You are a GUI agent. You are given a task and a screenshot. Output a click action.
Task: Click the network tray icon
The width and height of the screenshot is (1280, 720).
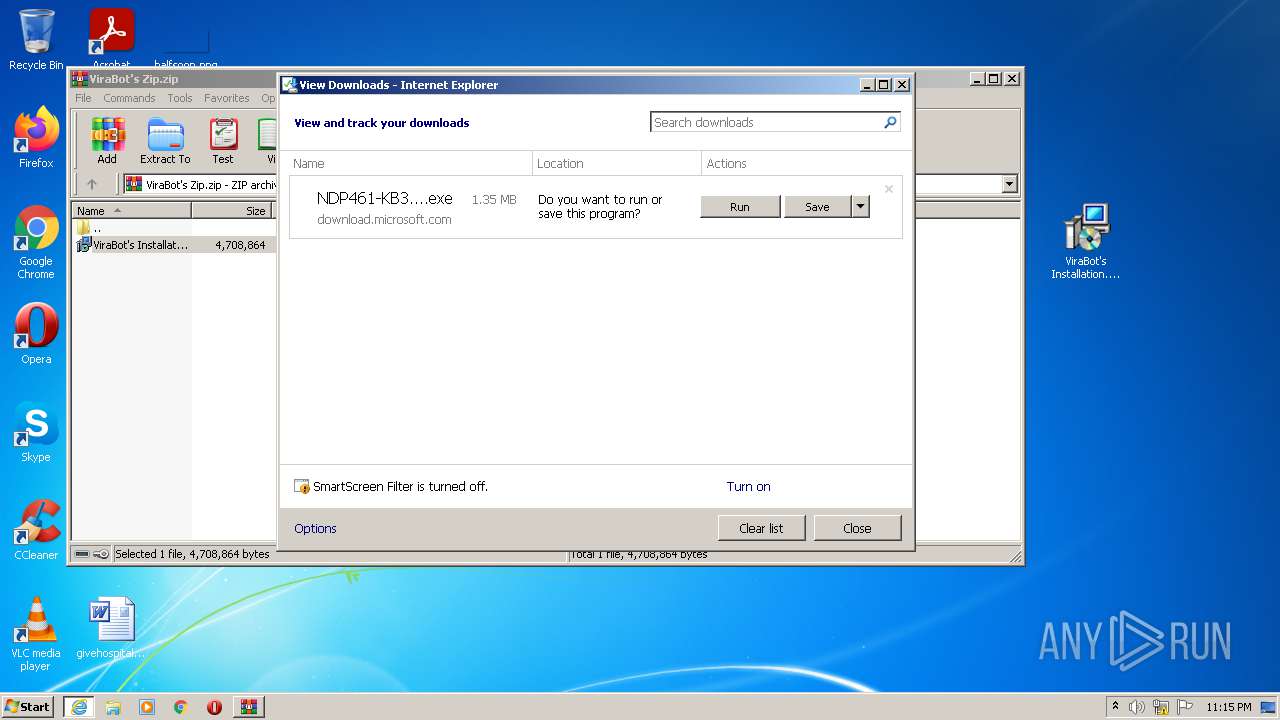tap(1161, 707)
